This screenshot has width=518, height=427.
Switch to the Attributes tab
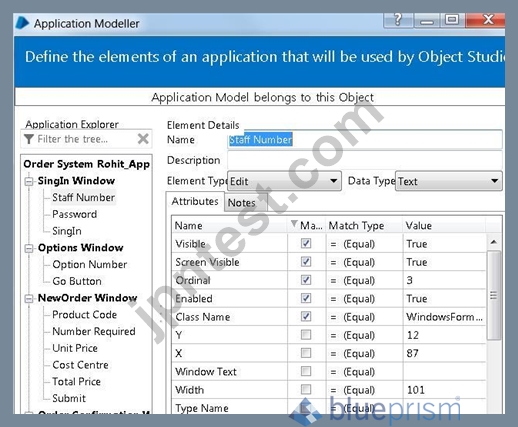195,201
